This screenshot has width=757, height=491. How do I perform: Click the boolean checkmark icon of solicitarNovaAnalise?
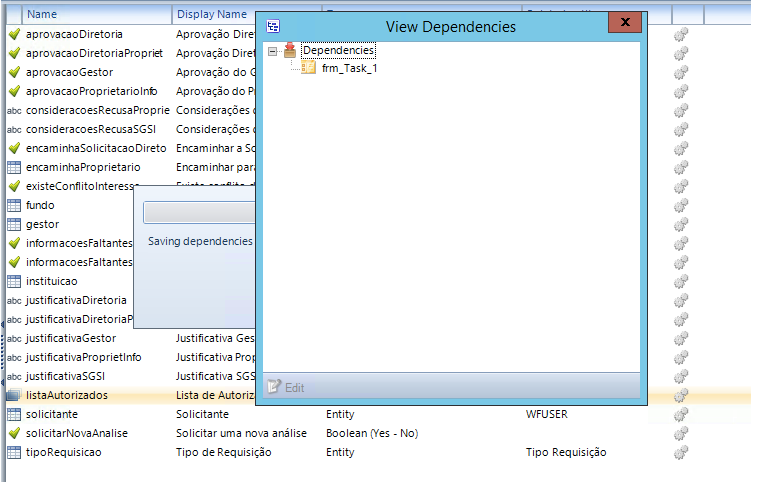[14, 433]
